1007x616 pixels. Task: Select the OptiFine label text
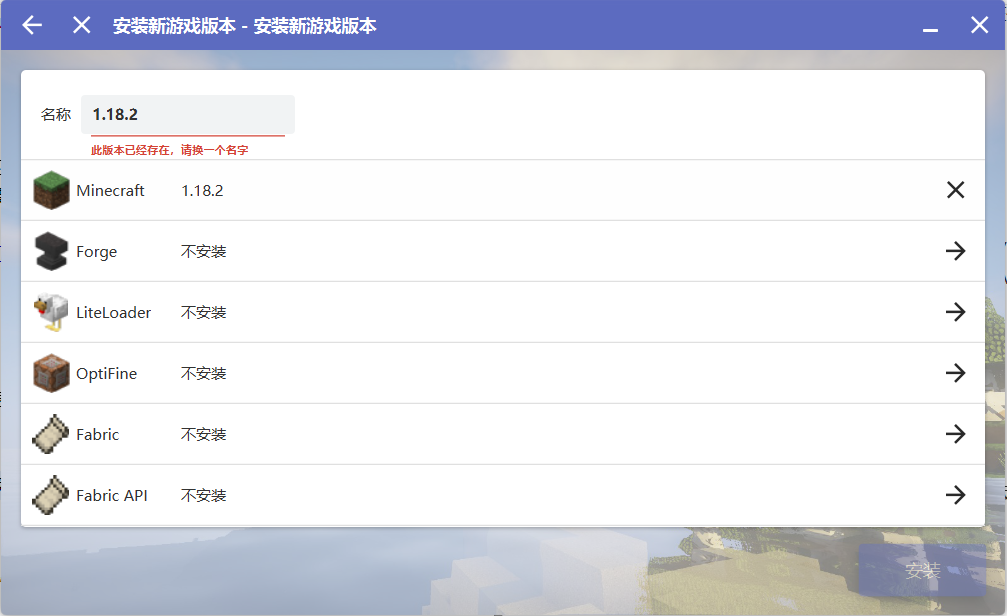(107, 374)
